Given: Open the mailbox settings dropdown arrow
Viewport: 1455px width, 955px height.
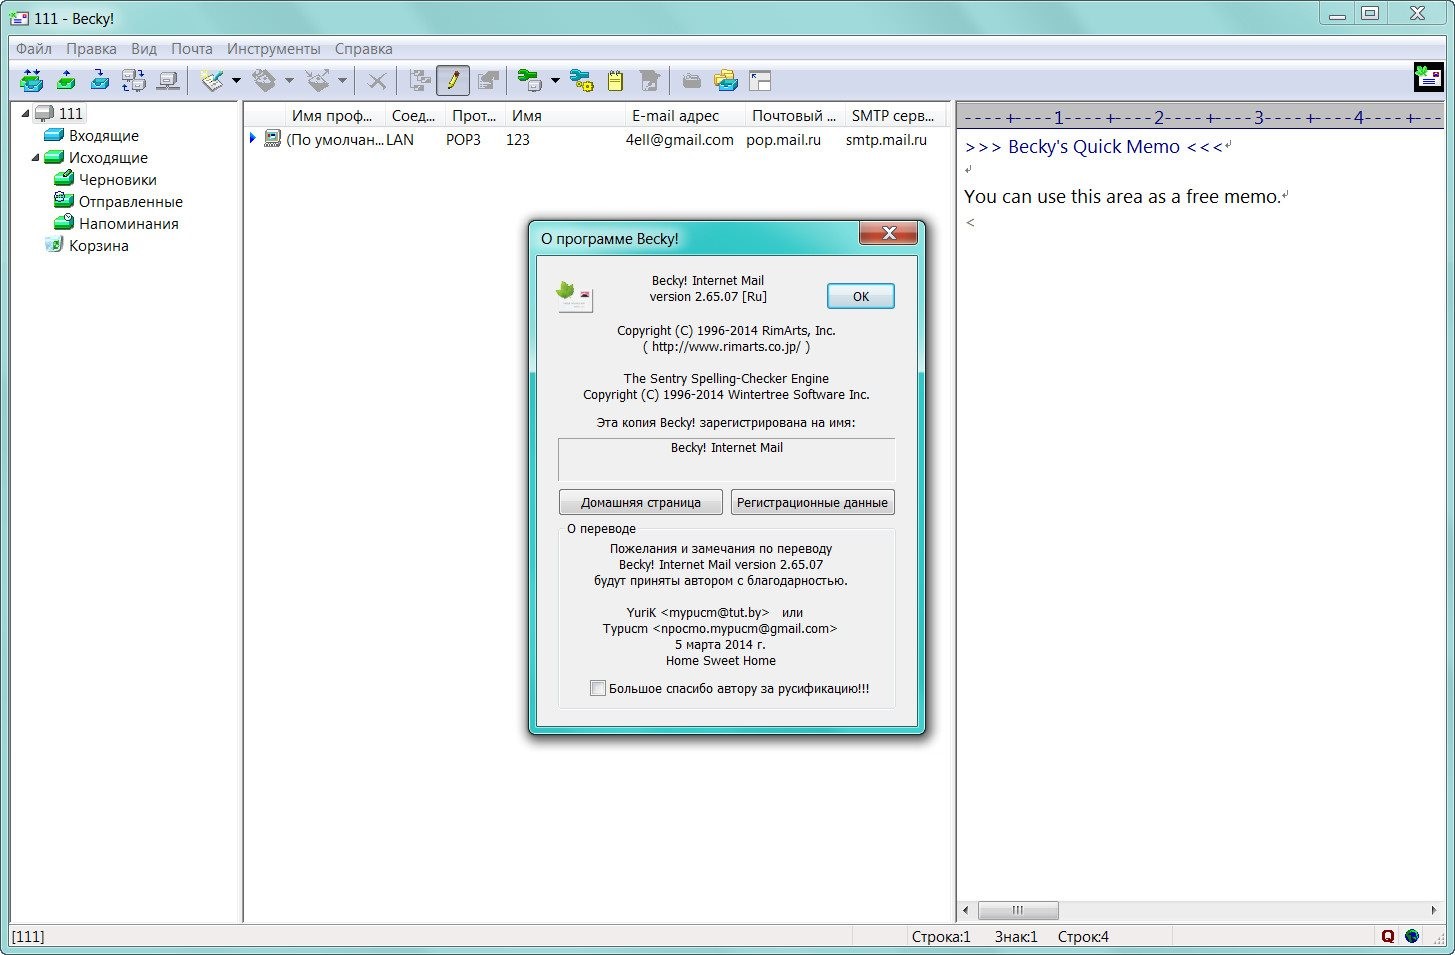Looking at the screenshot, I should point(555,80).
